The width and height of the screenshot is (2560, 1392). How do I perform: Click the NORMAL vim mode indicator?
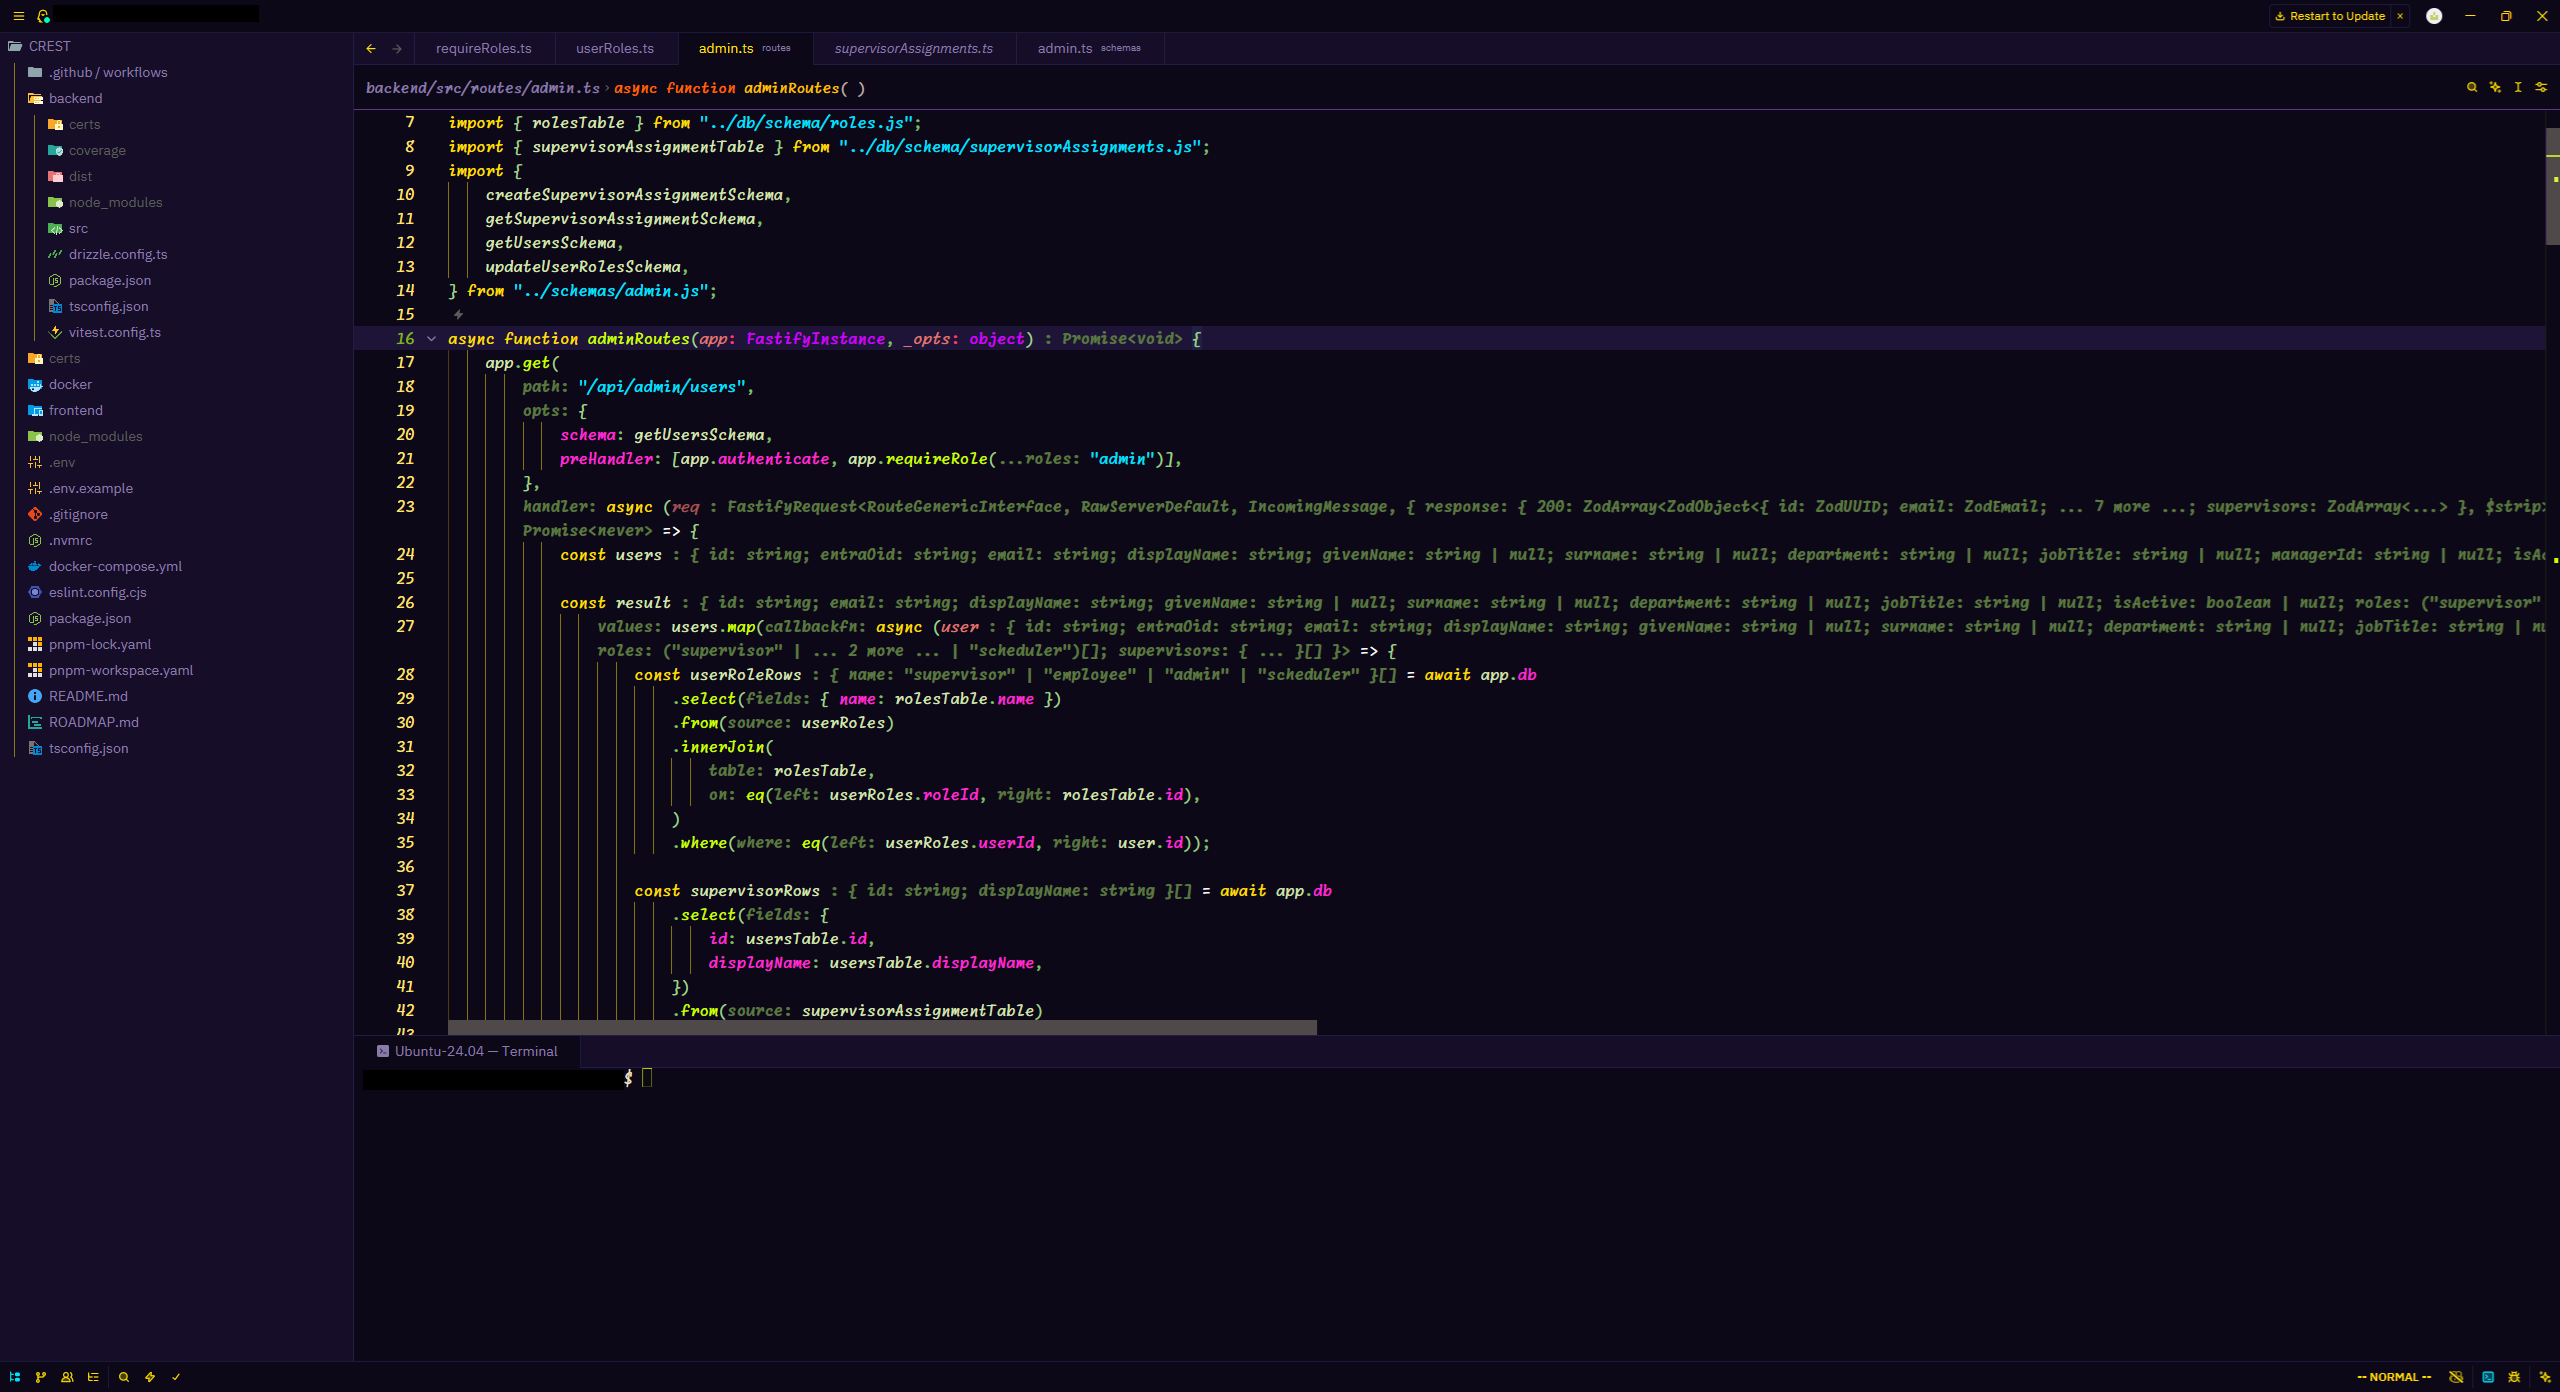(x=2394, y=1377)
